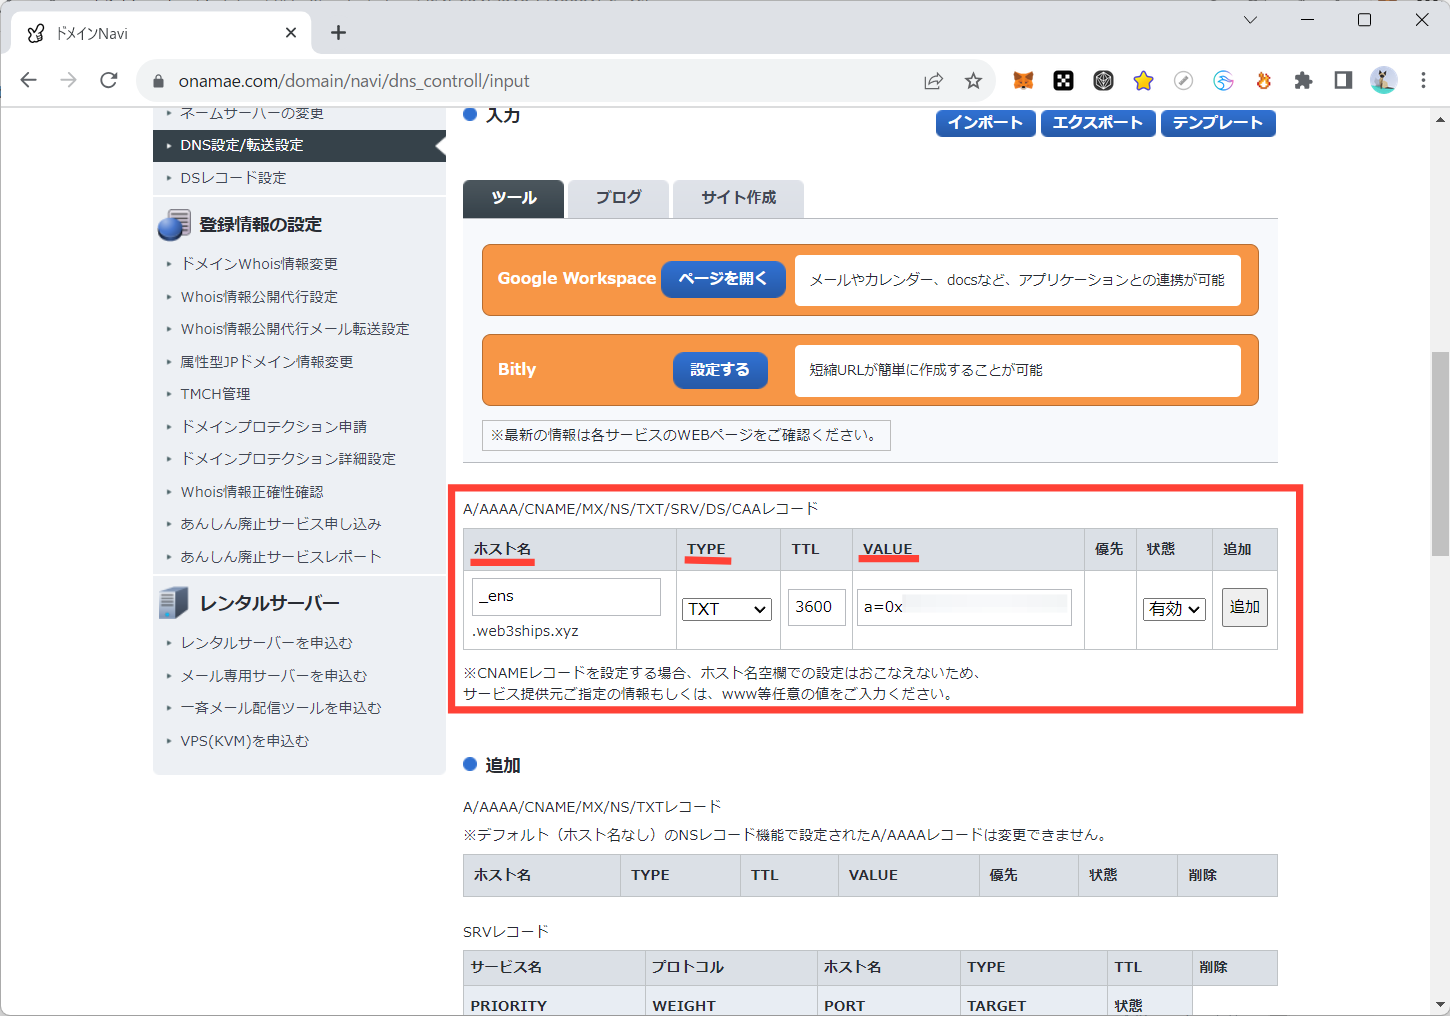Open a new browser tab

(x=339, y=33)
